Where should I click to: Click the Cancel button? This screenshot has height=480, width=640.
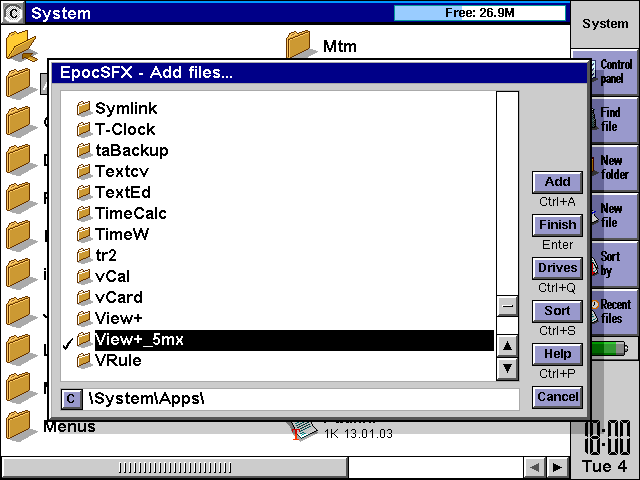pos(557,397)
